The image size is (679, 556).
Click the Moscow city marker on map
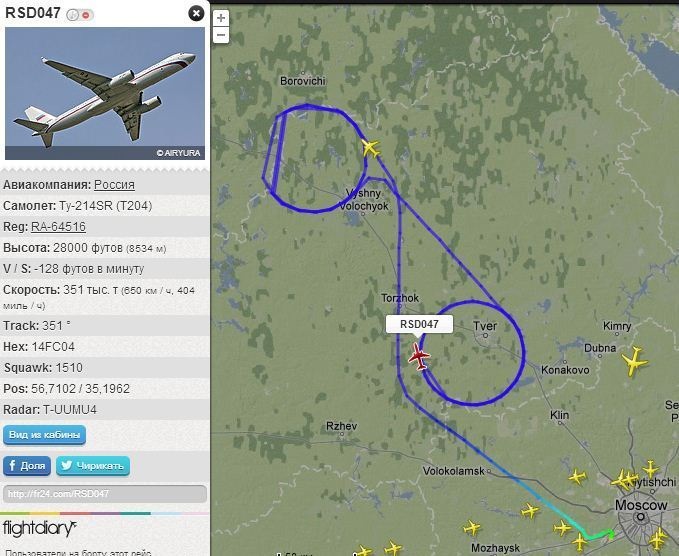point(640,516)
